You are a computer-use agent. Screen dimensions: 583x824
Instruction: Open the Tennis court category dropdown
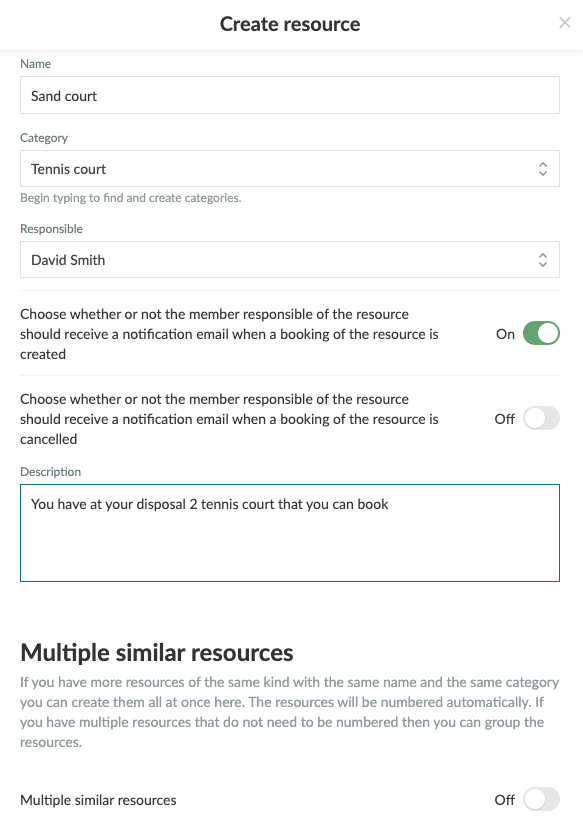tap(290, 169)
